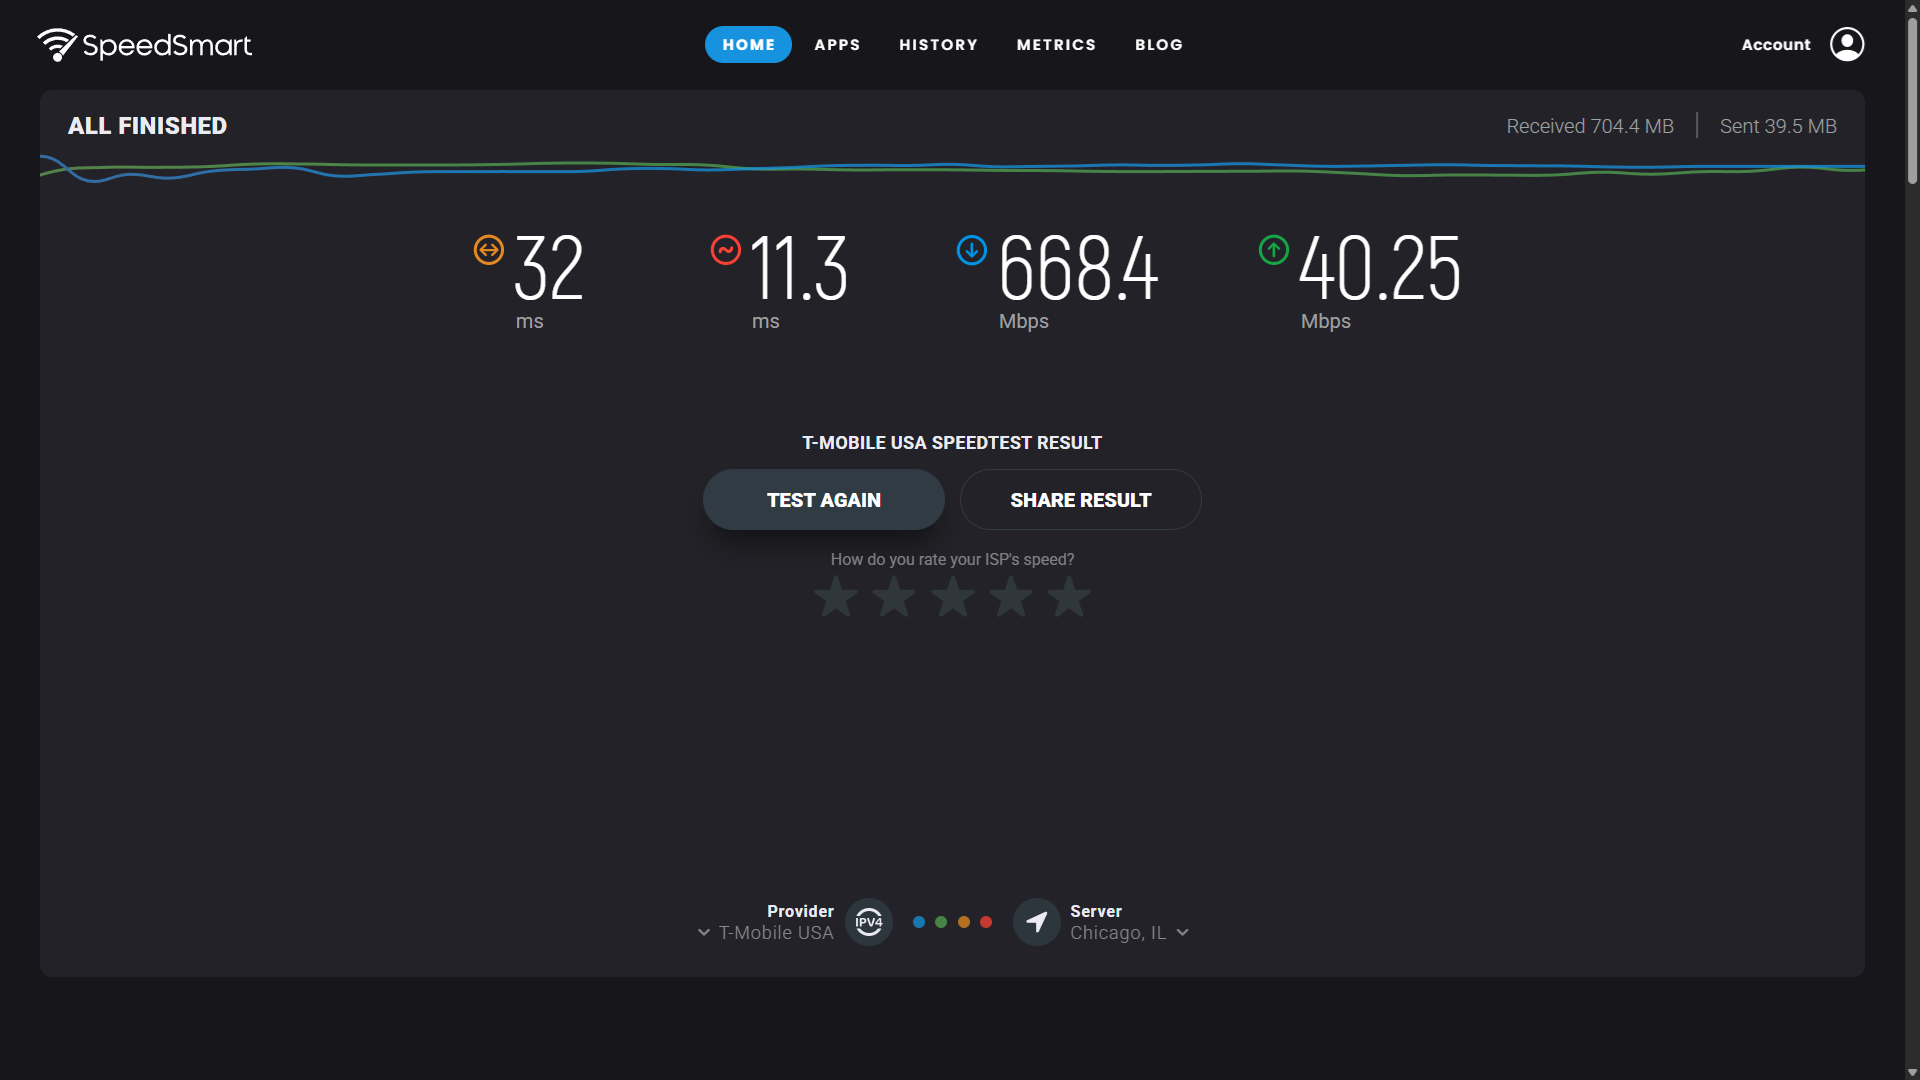Click the server location arrow icon

[x=1036, y=922]
